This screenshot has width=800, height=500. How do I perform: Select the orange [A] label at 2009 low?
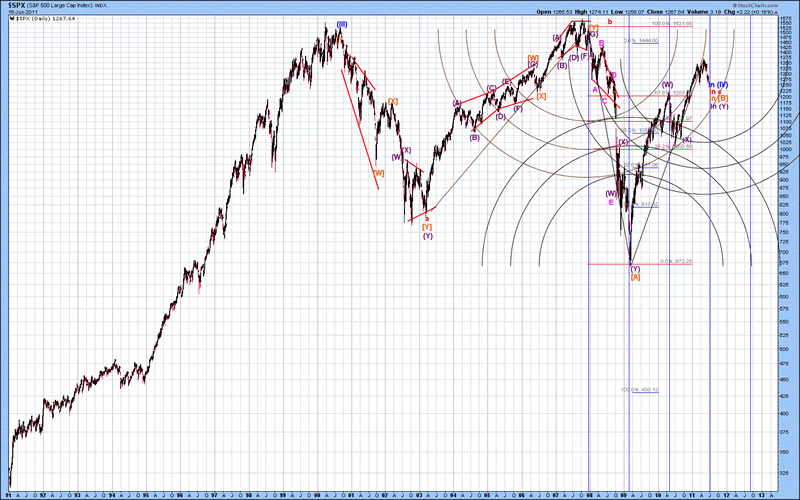point(634,277)
